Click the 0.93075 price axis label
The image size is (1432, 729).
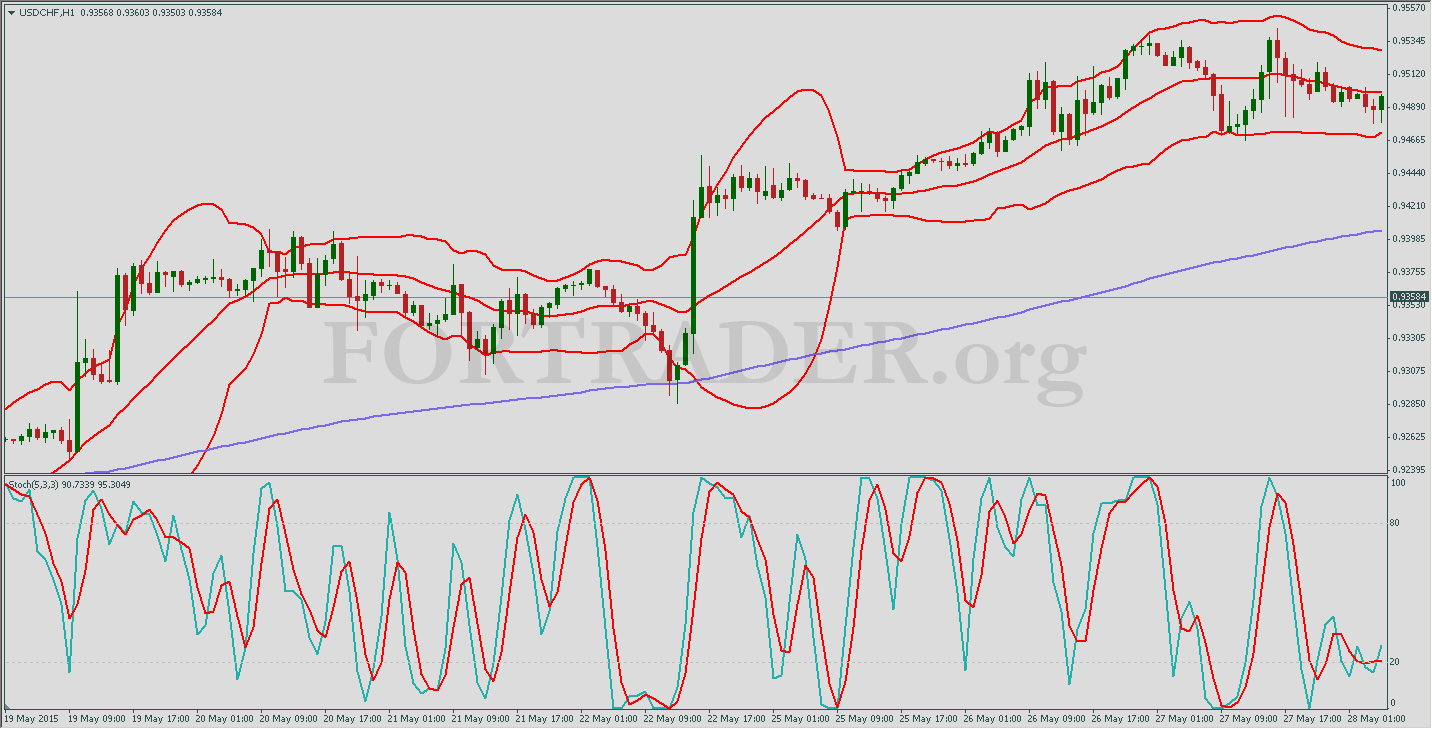[1409, 371]
